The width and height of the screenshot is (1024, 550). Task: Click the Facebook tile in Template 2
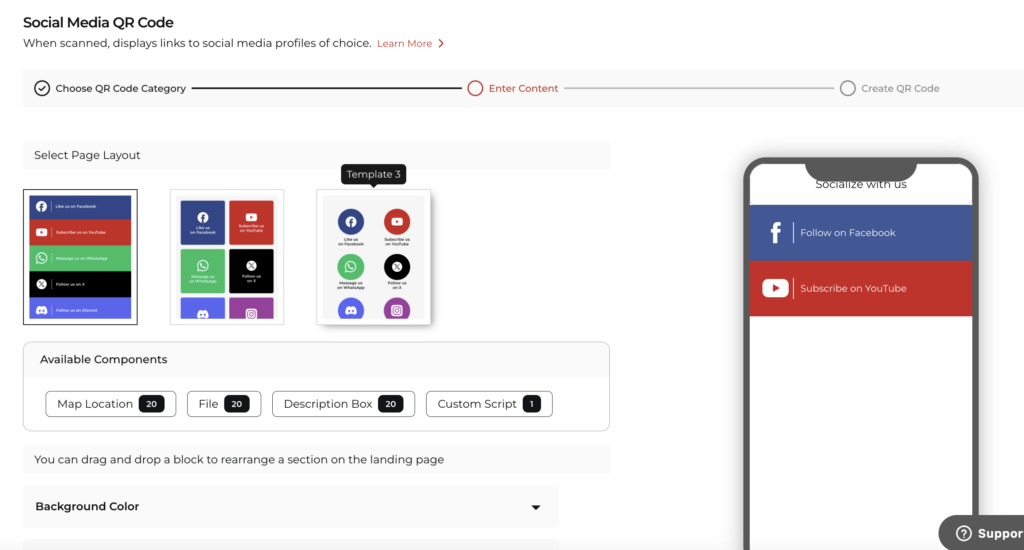pos(202,222)
